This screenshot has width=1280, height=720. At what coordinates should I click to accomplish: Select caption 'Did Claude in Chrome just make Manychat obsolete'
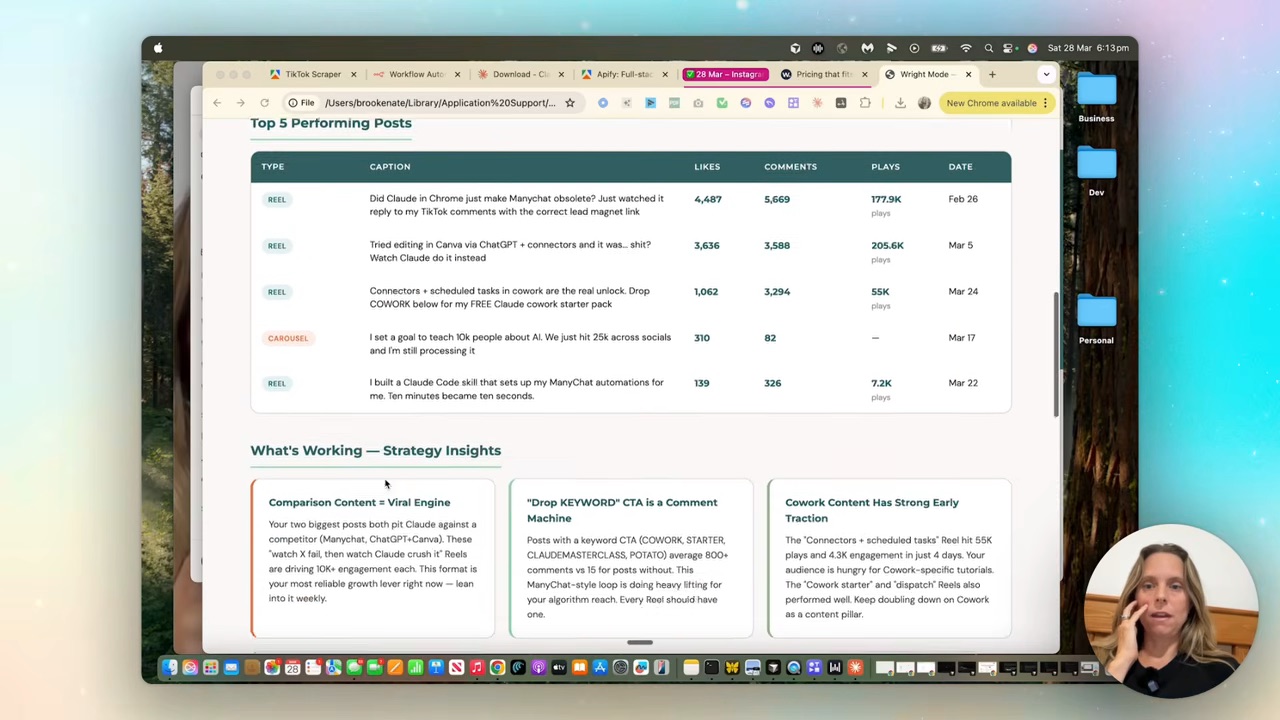517,205
